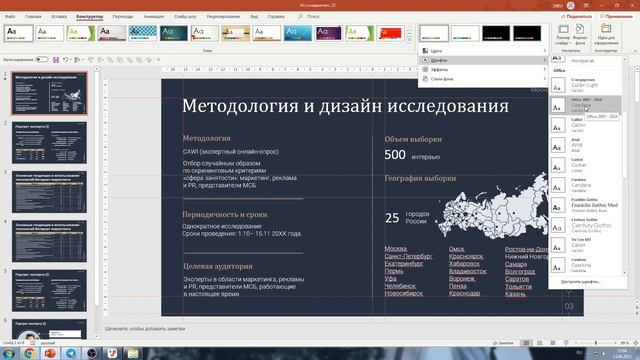Viewport: 640px width, 360px height.
Task: Choose the Century Gothic font set
Action: pos(586,225)
